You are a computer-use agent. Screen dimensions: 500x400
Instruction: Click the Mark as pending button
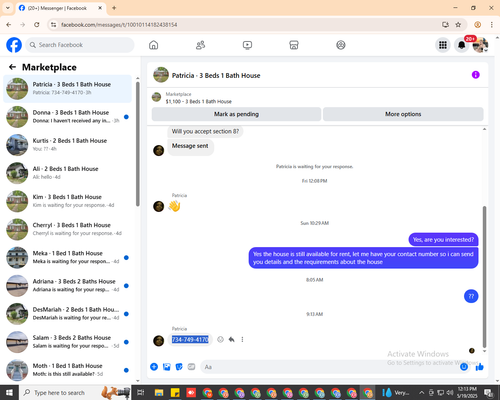pyautogui.click(x=236, y=114)
